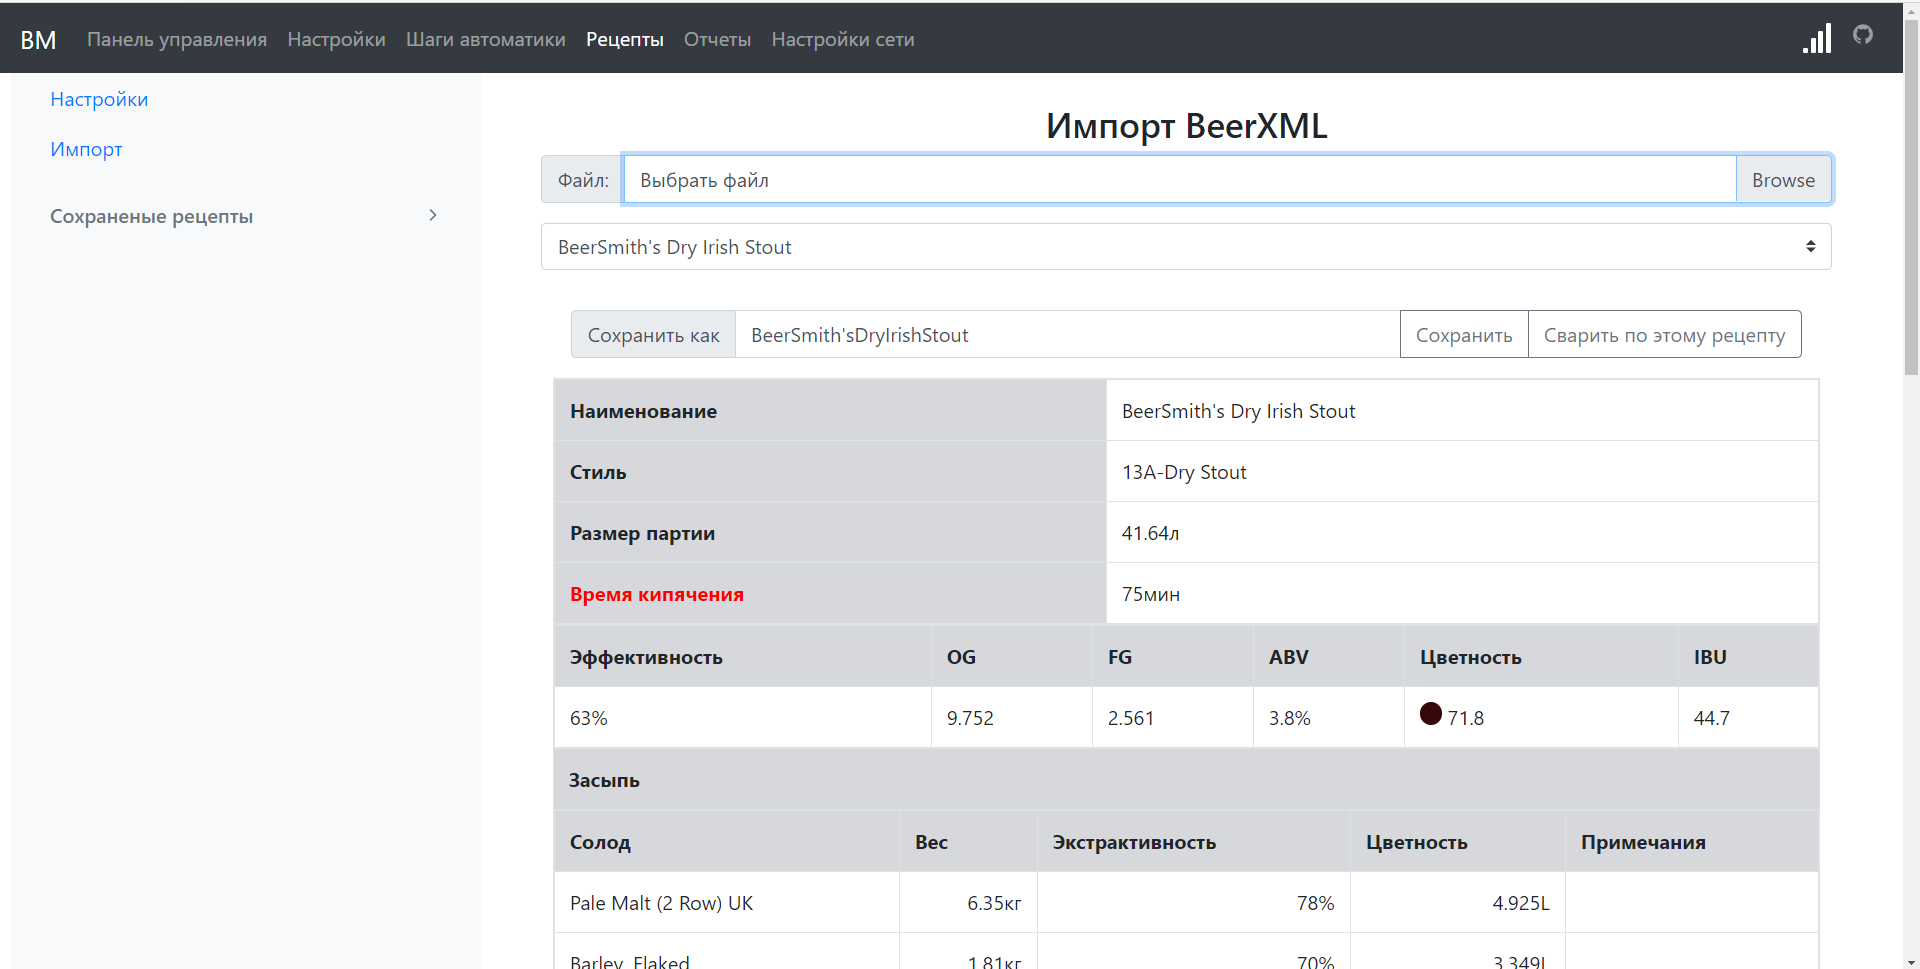The height and width of the screenshot is (969, 1920).
Task: Click the 75мин boil time value
Action: pyautogui.click(x=1151, y=594)
